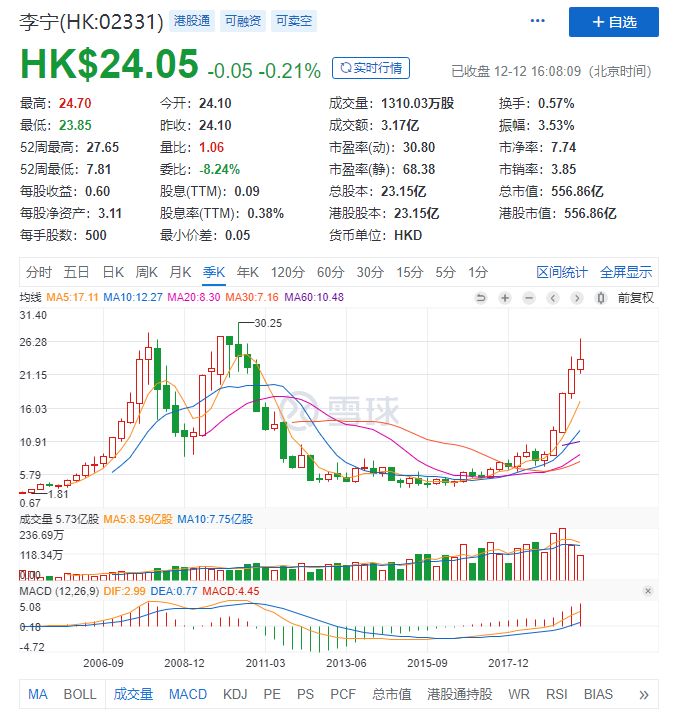Switch to the 分时 chart tab

(39, 272)
